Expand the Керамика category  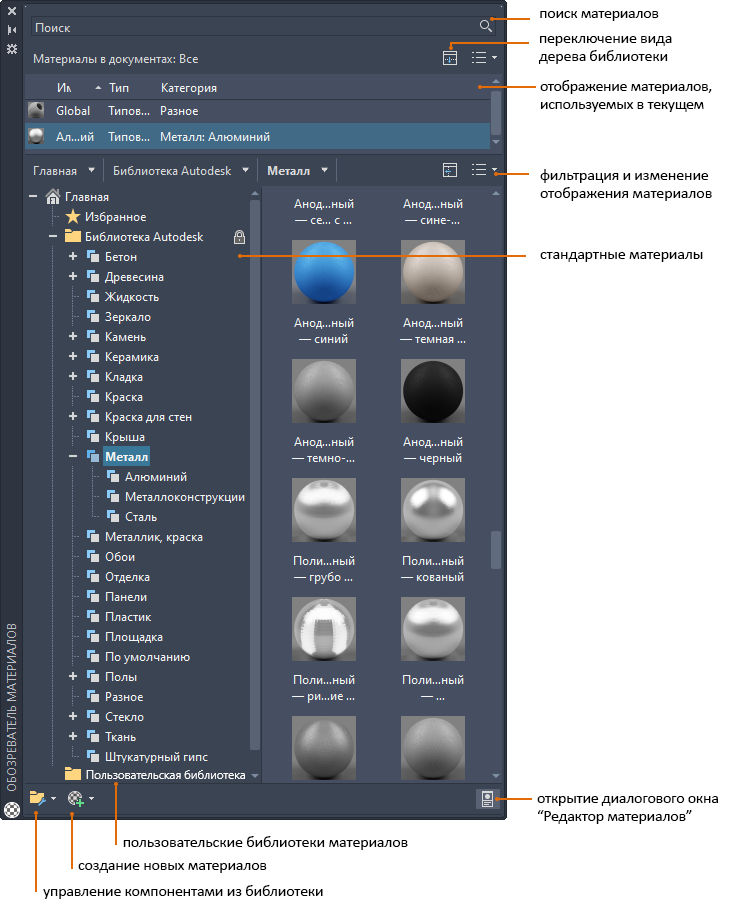click(x=73, y=356)
